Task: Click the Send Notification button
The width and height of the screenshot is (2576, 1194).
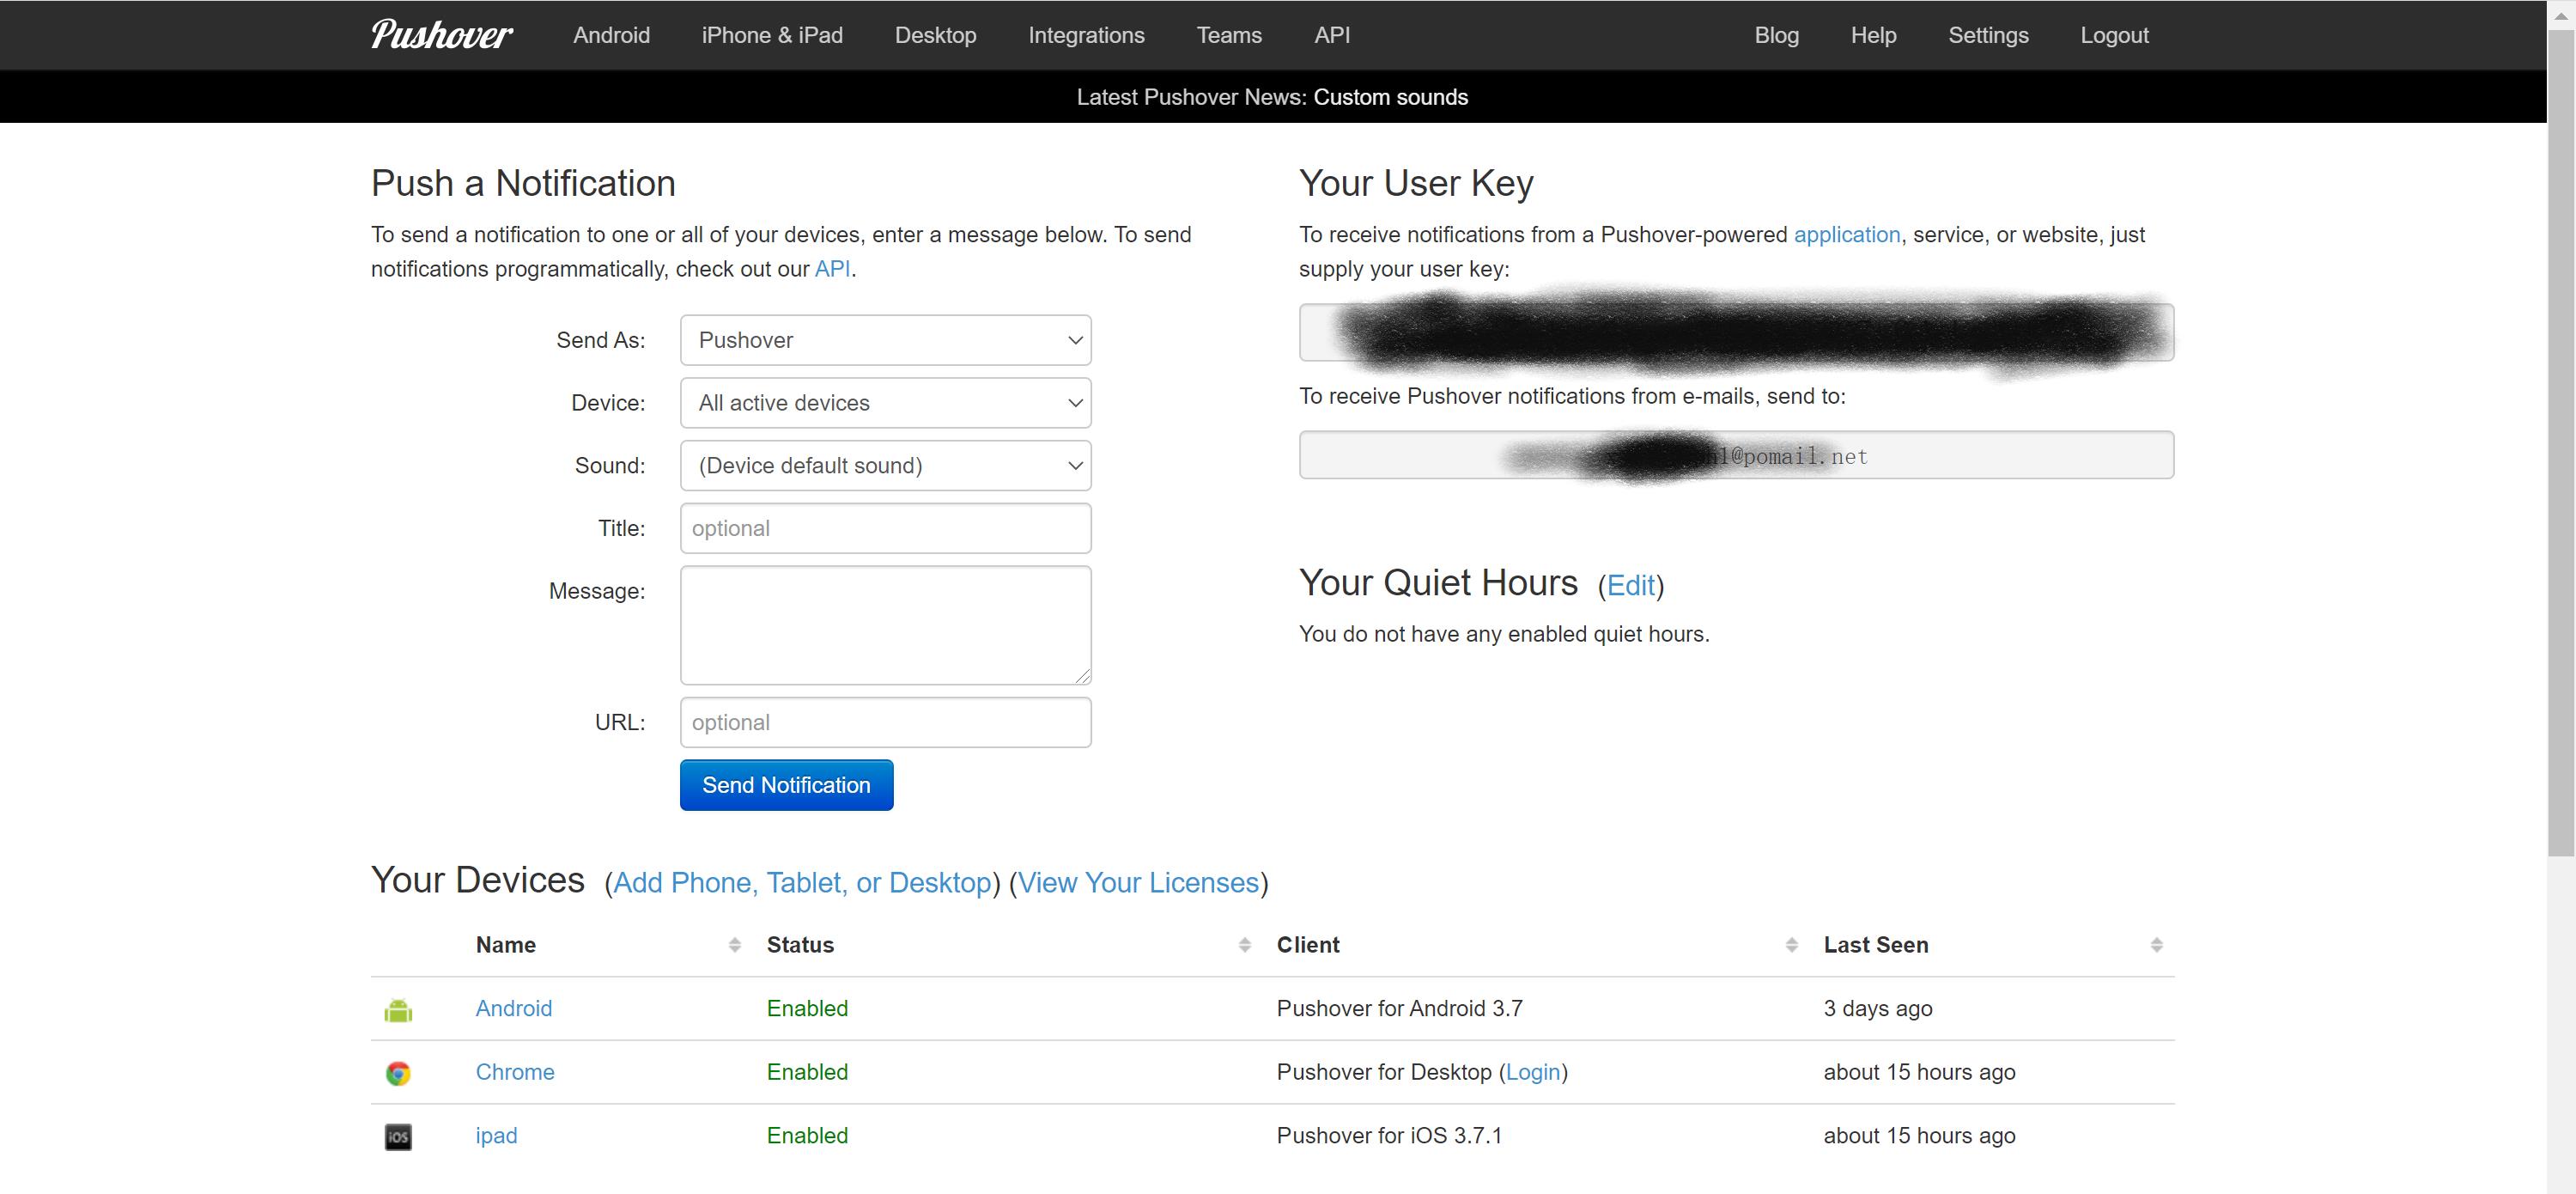Action: 786,783
